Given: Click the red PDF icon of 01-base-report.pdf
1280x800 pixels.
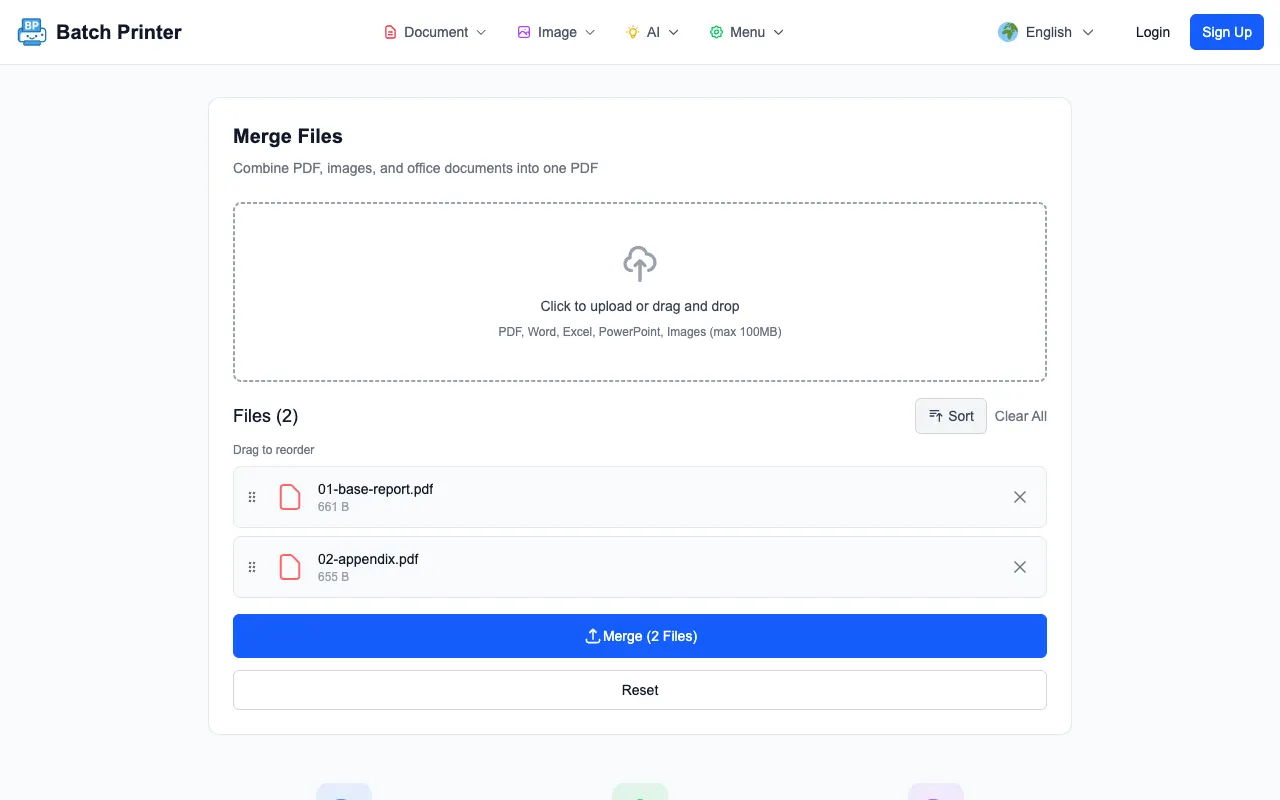Looking at the screenshot, I should pyautogui.click(x=290, y=497).
